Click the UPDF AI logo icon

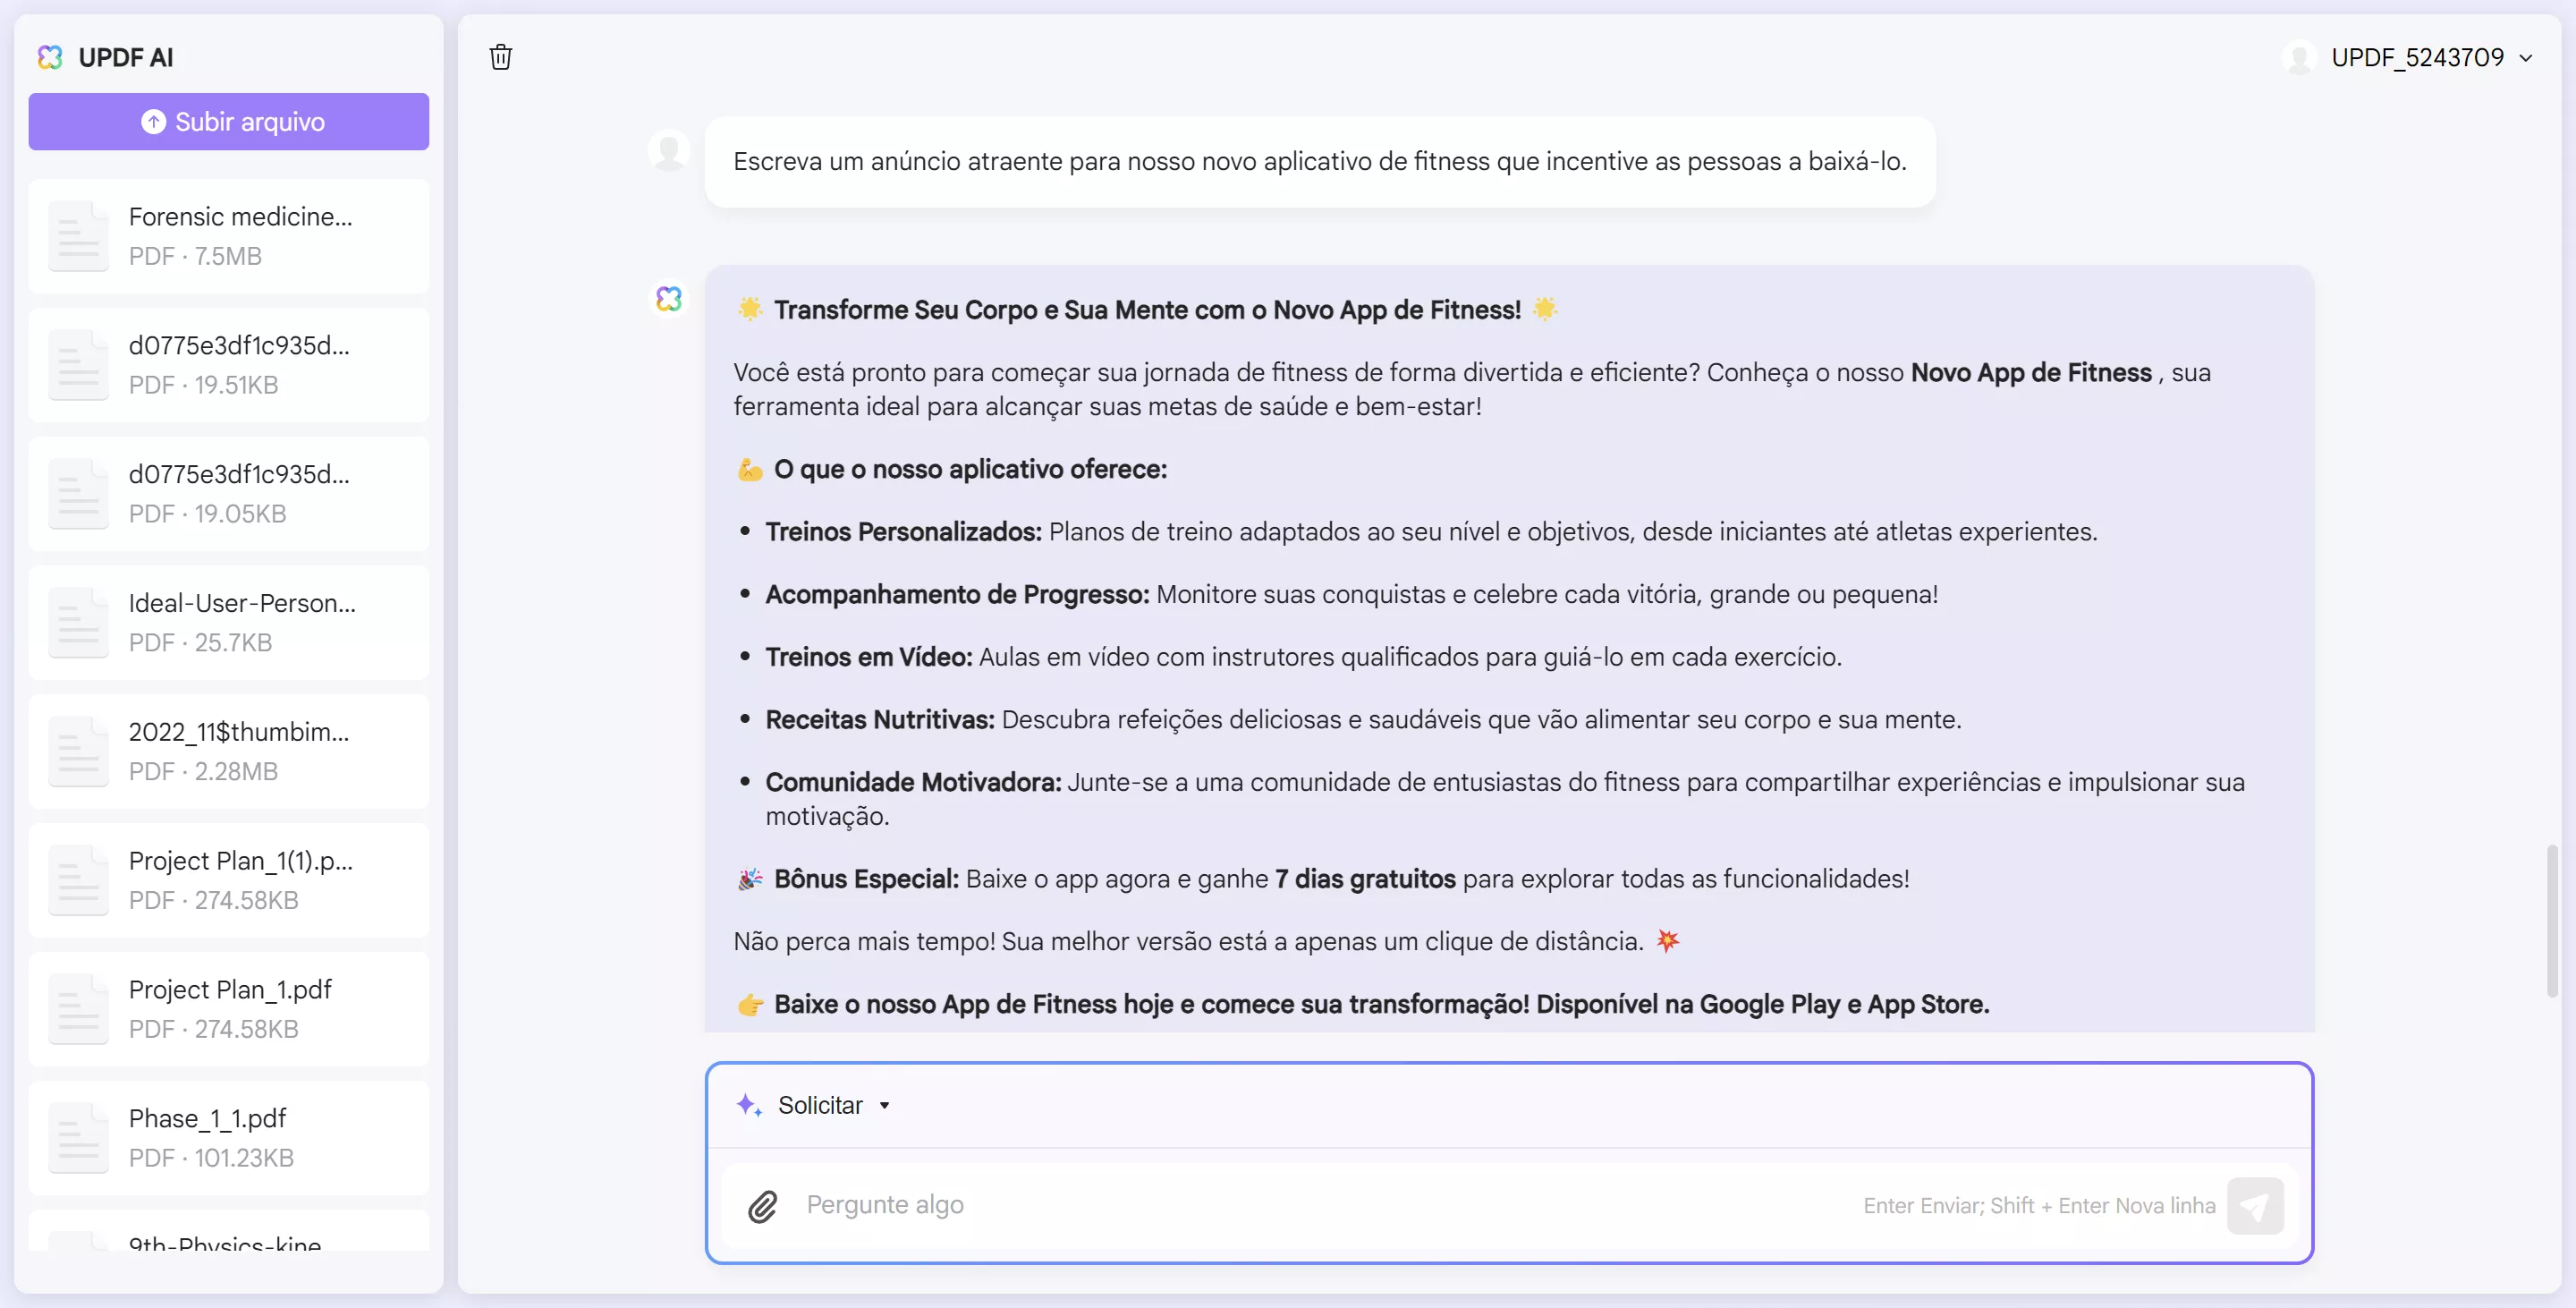point(50,57)
